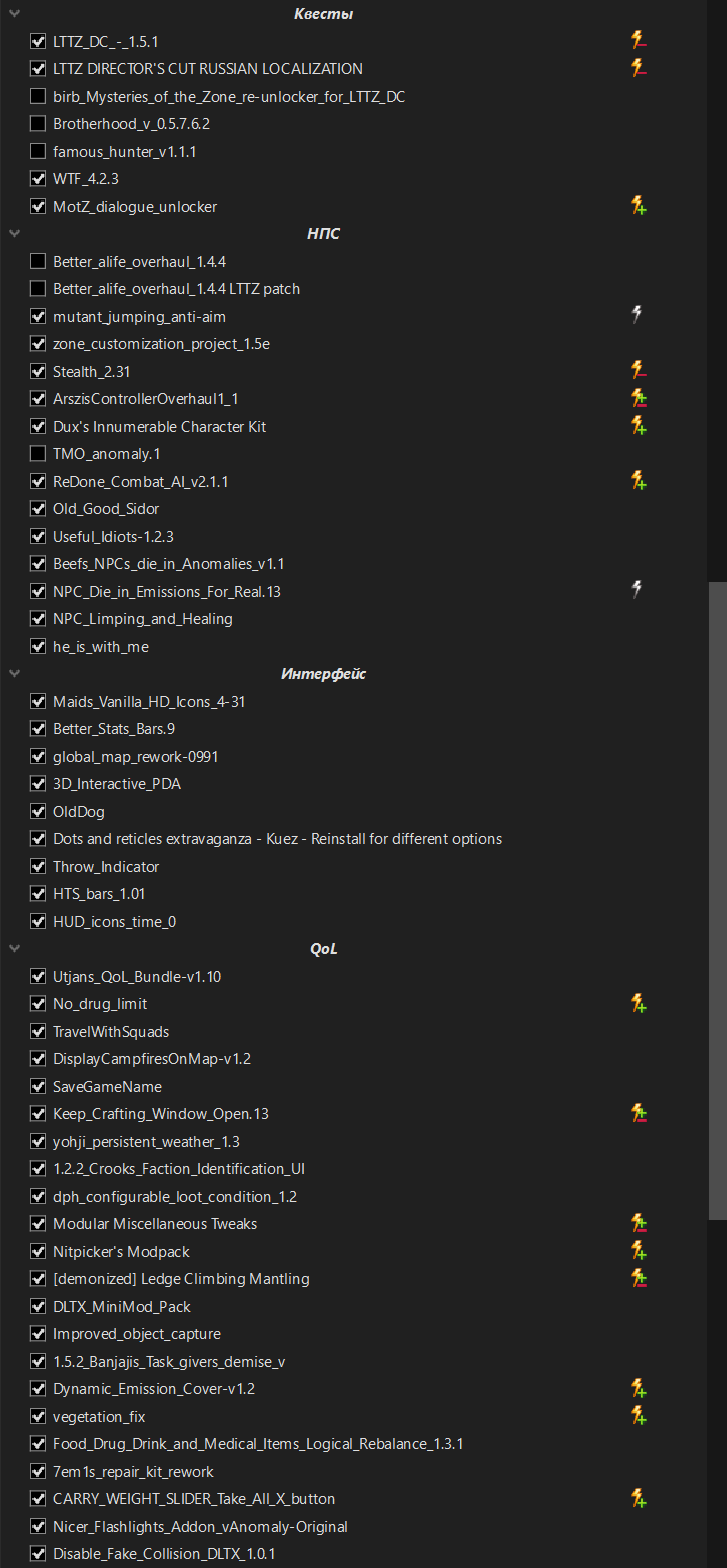Tick the TMO_anomaly.1 checkbox
This screenshot has width=727, height=1568.
(x=38, y=454)
